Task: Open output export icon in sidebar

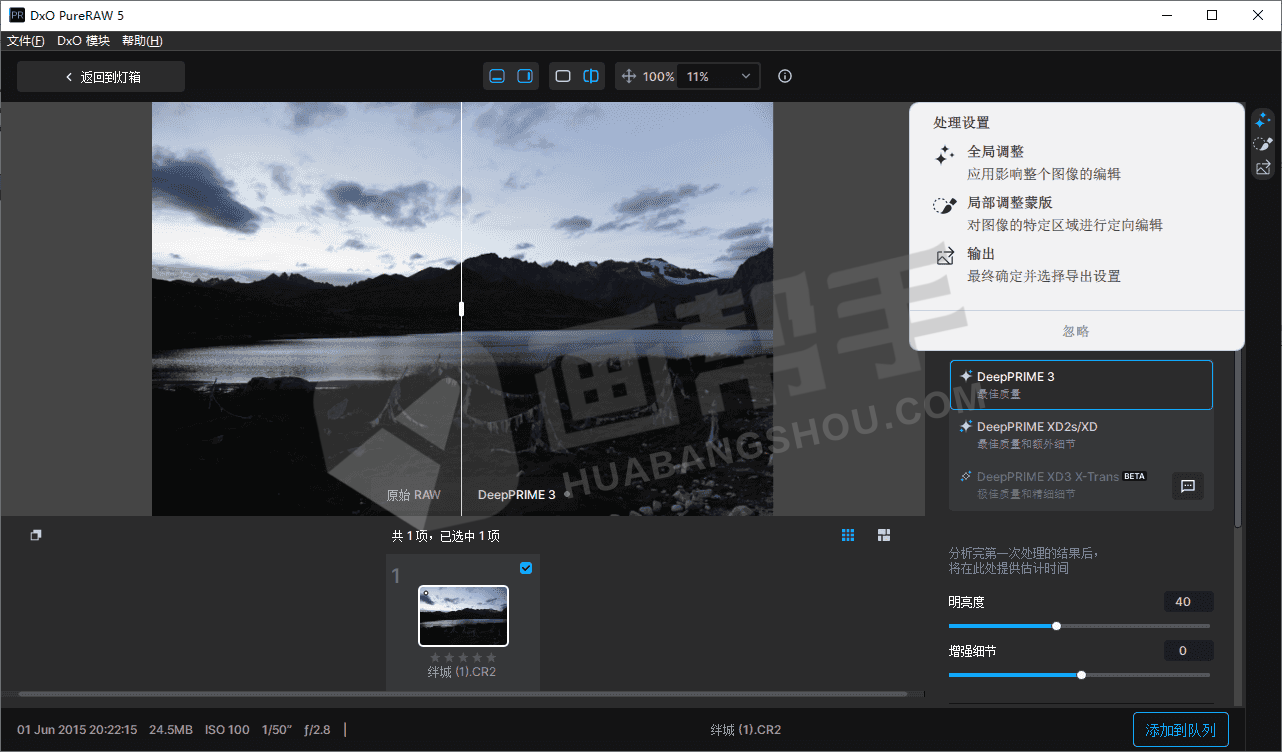Action: point(1263,168)
